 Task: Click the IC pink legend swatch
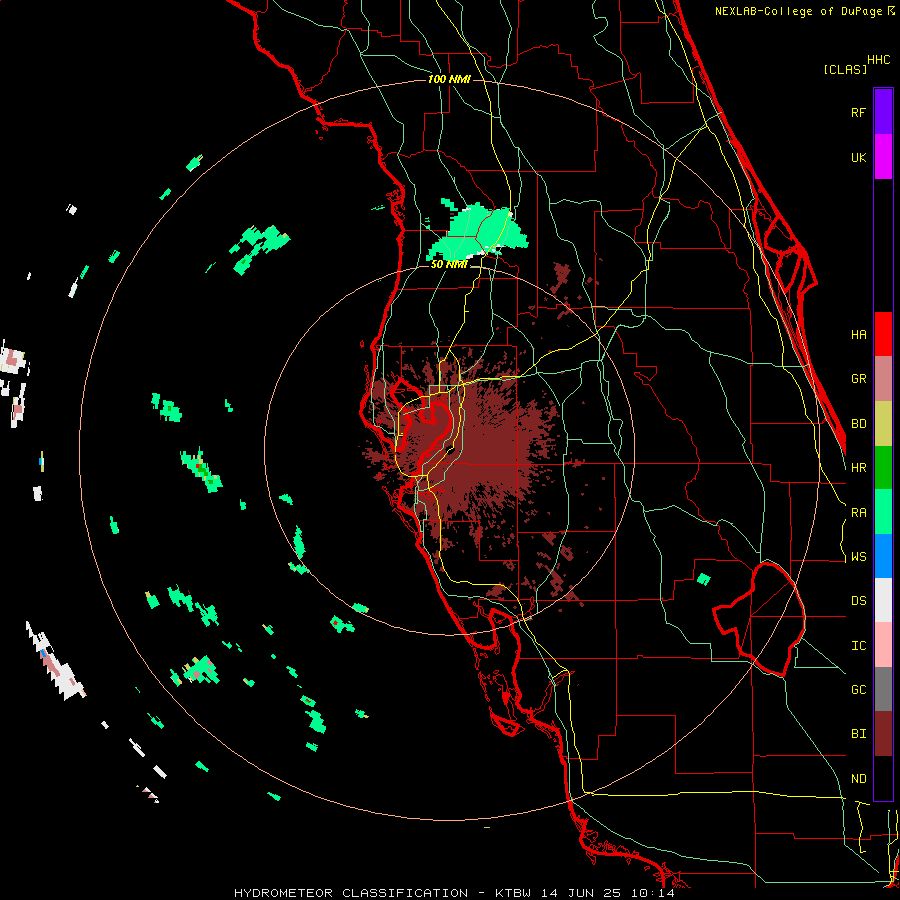[x=883, y=645]
